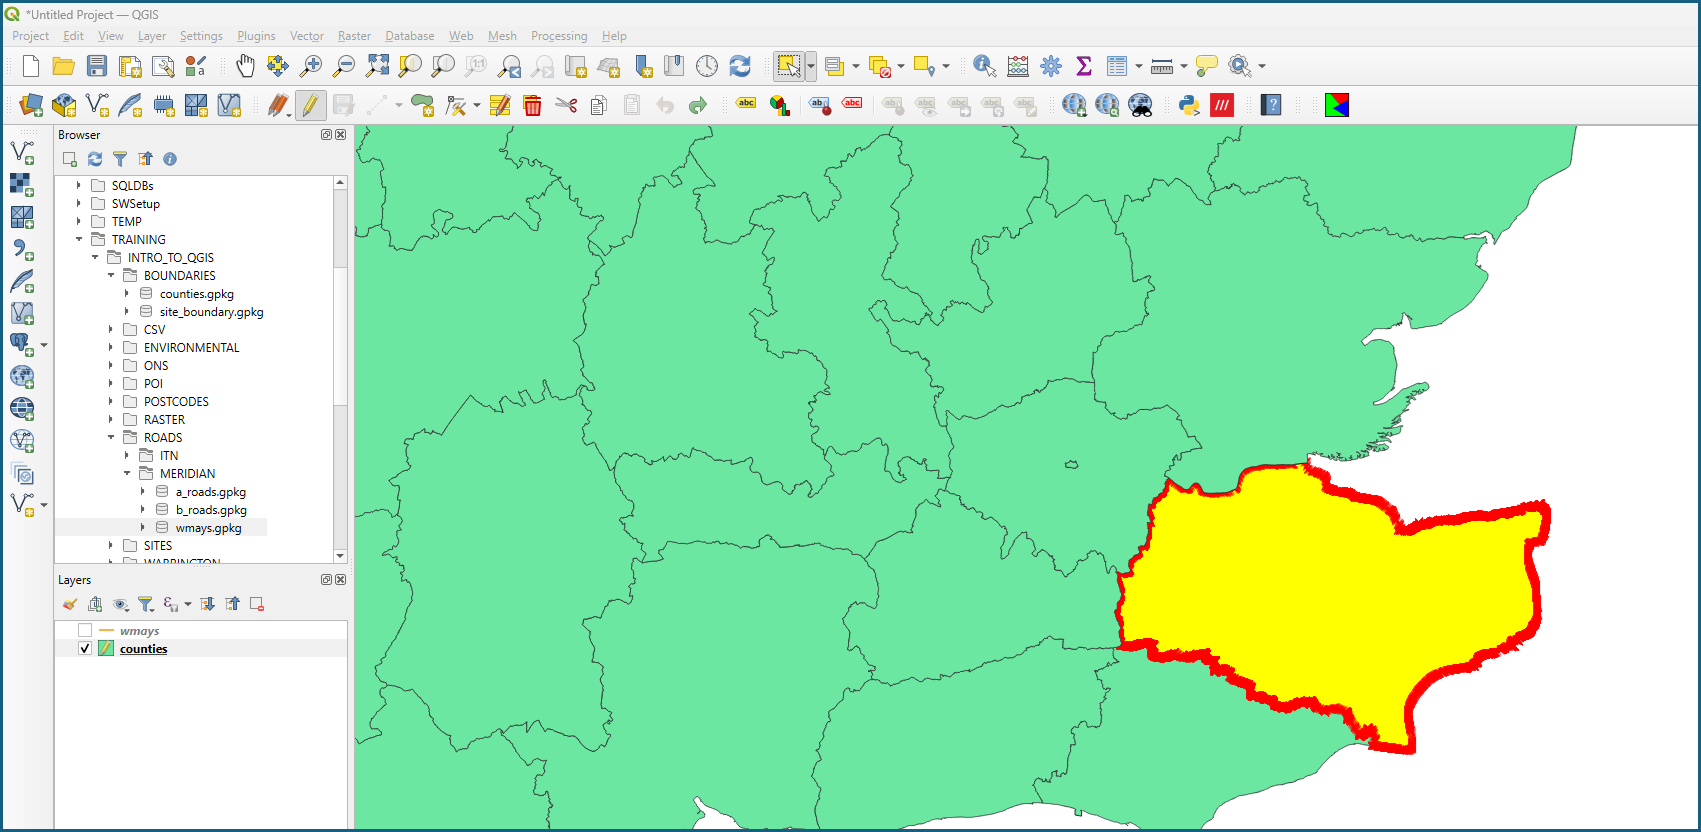This screenshot has height=832, width=1701.
Task: Select counties.gpkg in Browser
Action: [196, 294]
